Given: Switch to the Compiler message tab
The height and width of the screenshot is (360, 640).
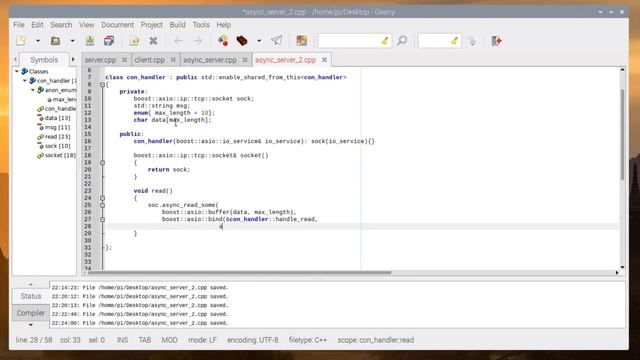Looking at the screenshot, I should tap(31, 313).
